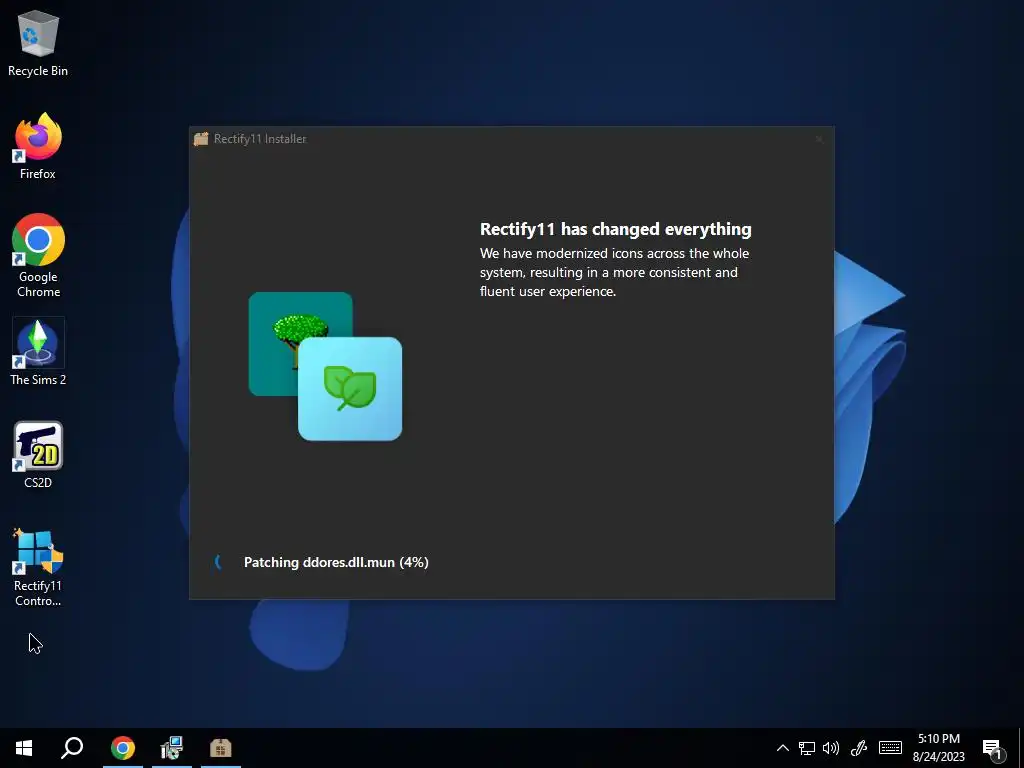Open the Recycle Bin desktop icon

38,44
